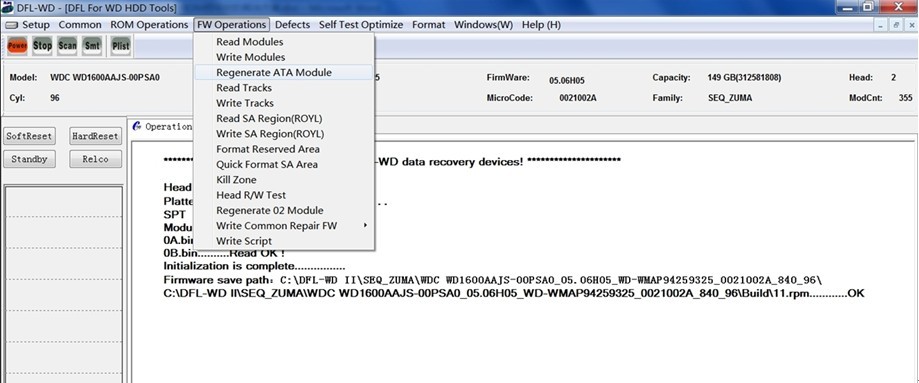Open the Defects menu
This screenshot has height=383, width=919.
coord(292,25)
